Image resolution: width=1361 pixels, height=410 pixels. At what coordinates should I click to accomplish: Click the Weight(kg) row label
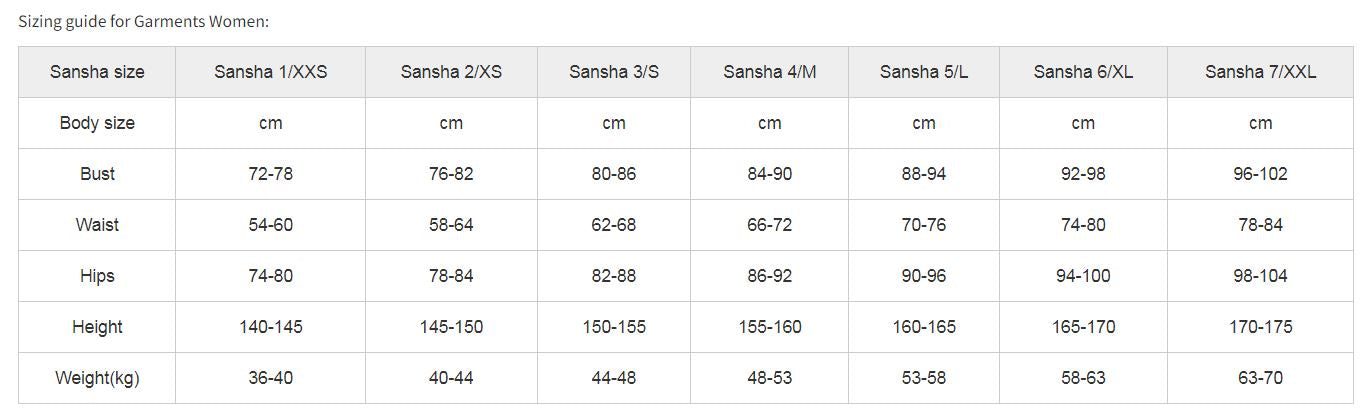97,378
